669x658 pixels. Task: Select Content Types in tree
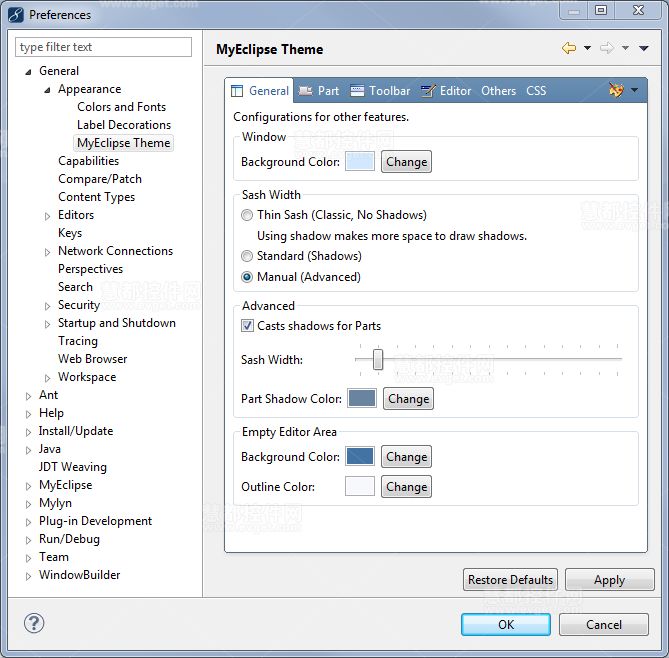pyautogui.click(x=96, y=197)
